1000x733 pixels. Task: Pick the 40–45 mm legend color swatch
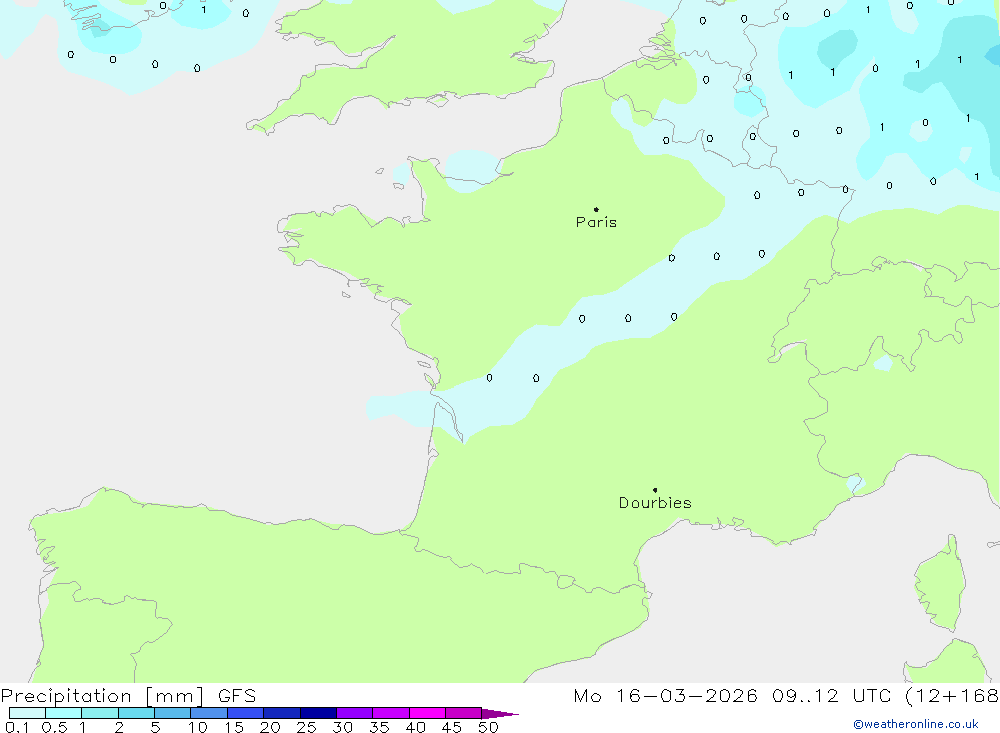coord(427,713)
